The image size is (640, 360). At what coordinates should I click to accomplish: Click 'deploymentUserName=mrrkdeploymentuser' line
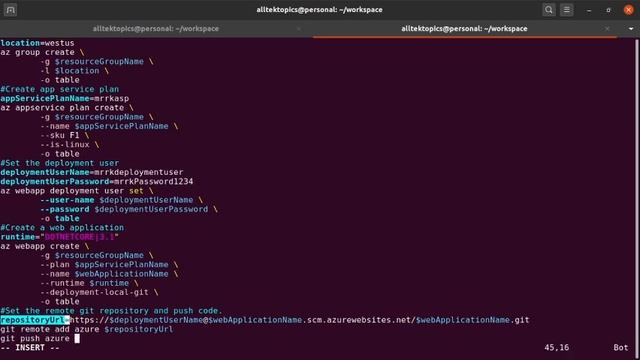pos(92,172)
